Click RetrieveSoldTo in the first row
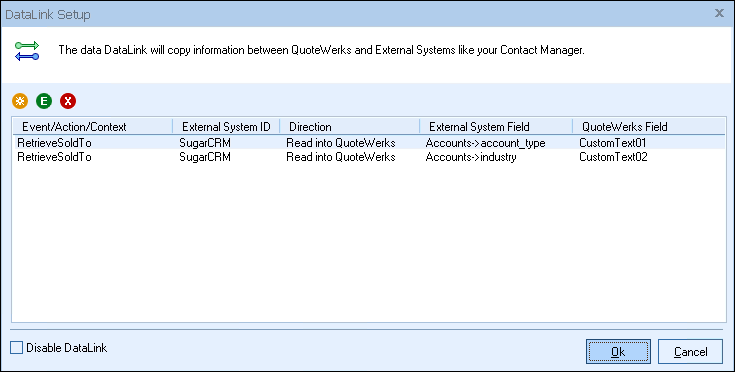The width and height of the screenshot is (735, 372). click(54, 142)
